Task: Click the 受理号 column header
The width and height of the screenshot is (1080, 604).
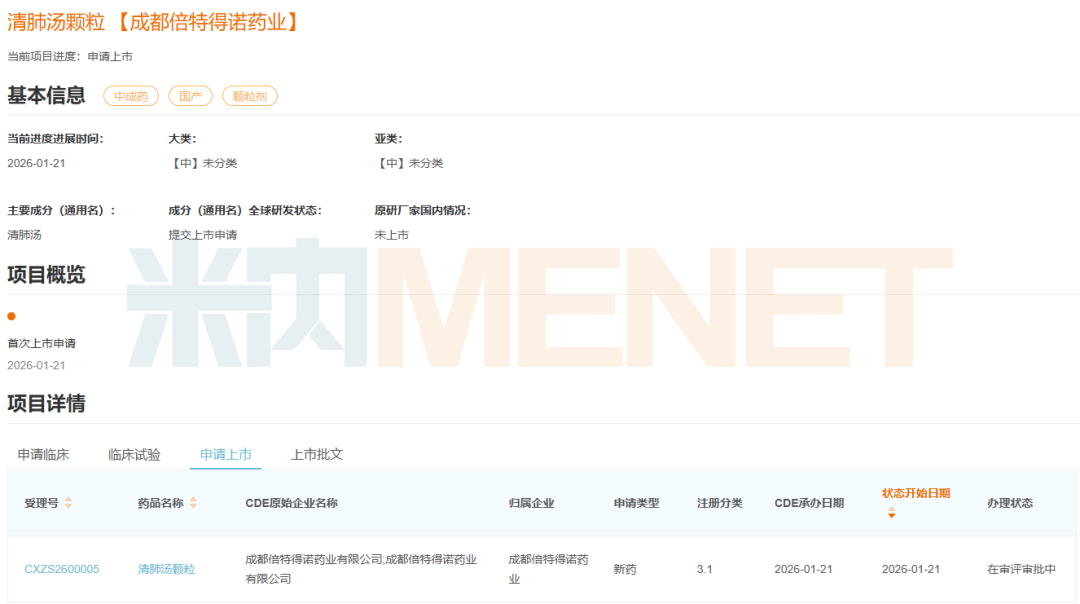Action: click(x=41, y=503)
